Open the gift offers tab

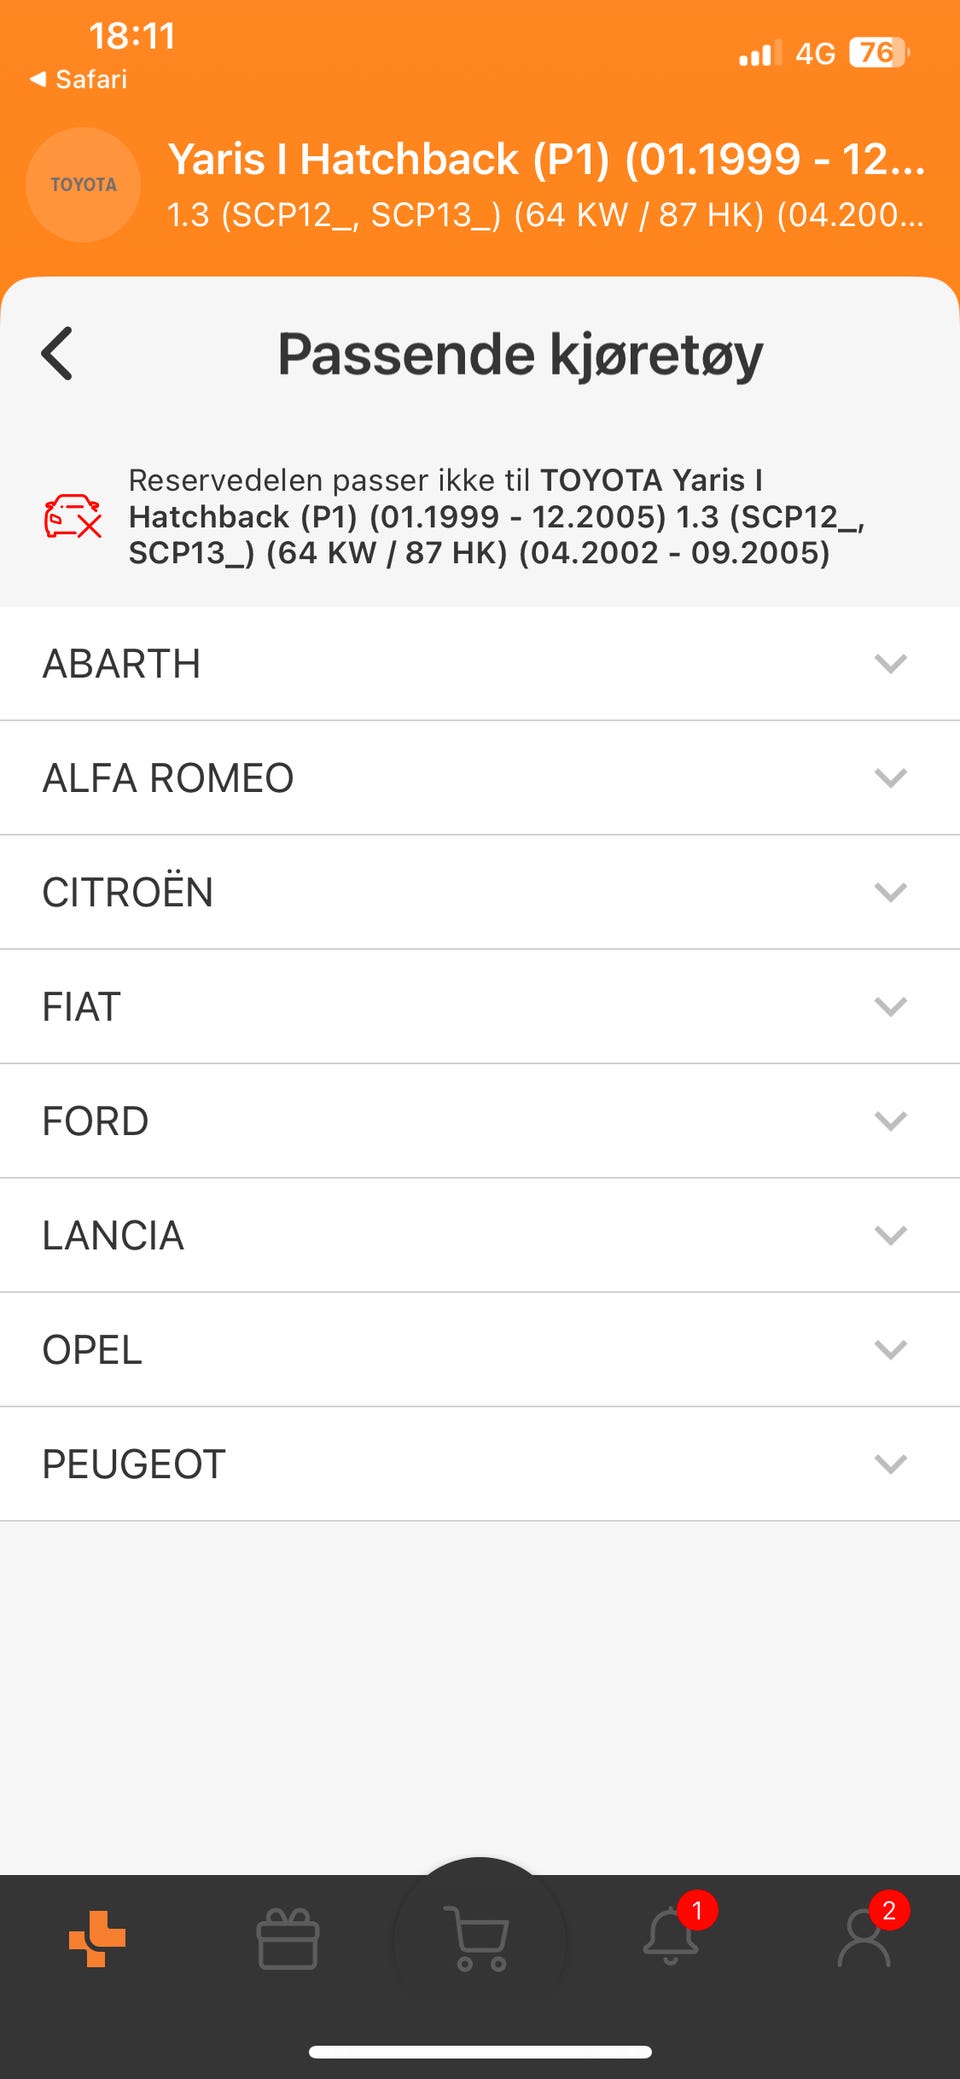pos(288,1938)
